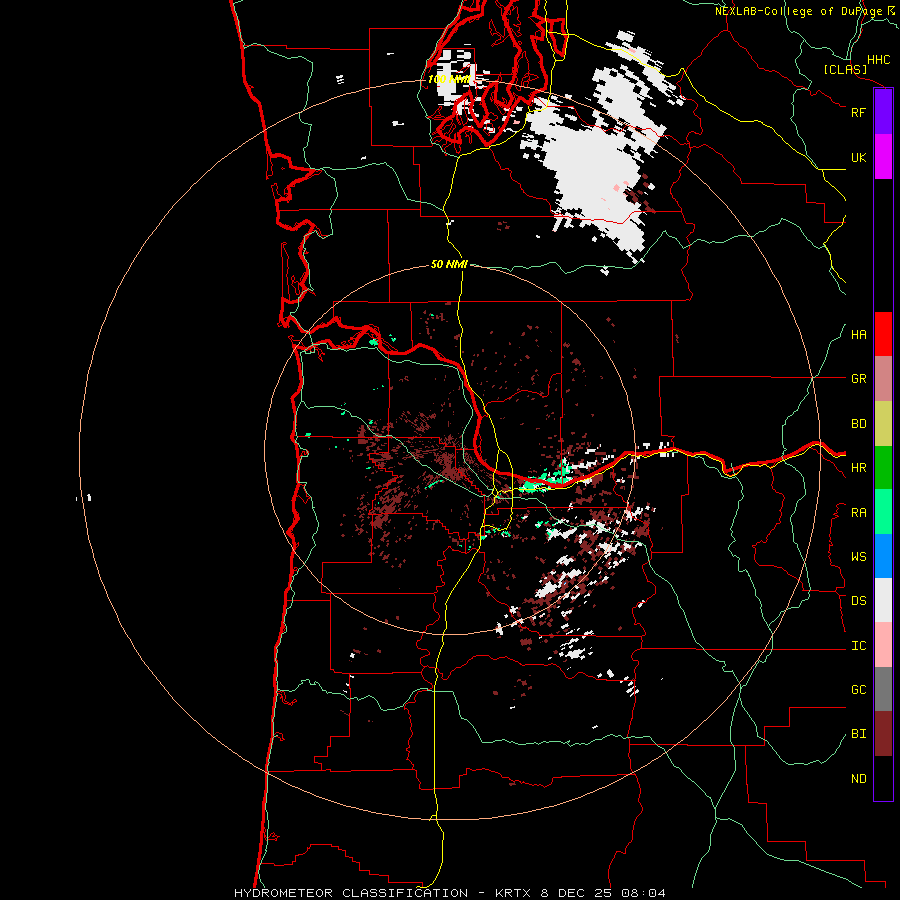Click the DS legend label
The height and width of the screenshot is (900, 900).
(x=858, y=601)
